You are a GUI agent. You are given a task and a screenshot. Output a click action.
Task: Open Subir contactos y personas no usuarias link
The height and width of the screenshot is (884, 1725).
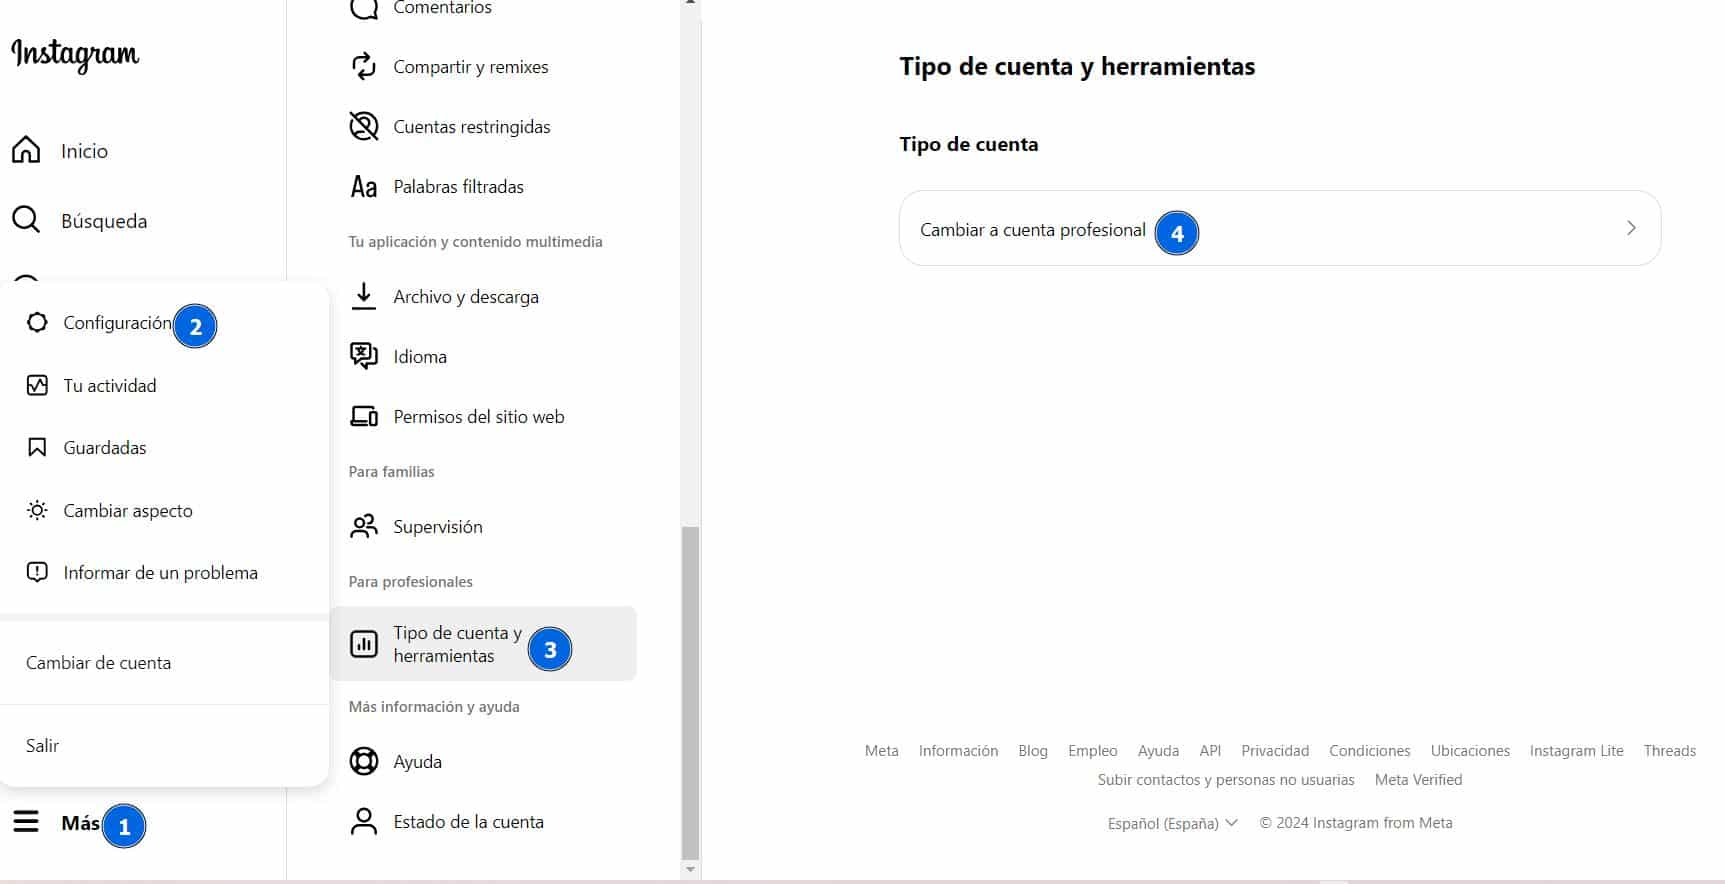coord(1226,779)
